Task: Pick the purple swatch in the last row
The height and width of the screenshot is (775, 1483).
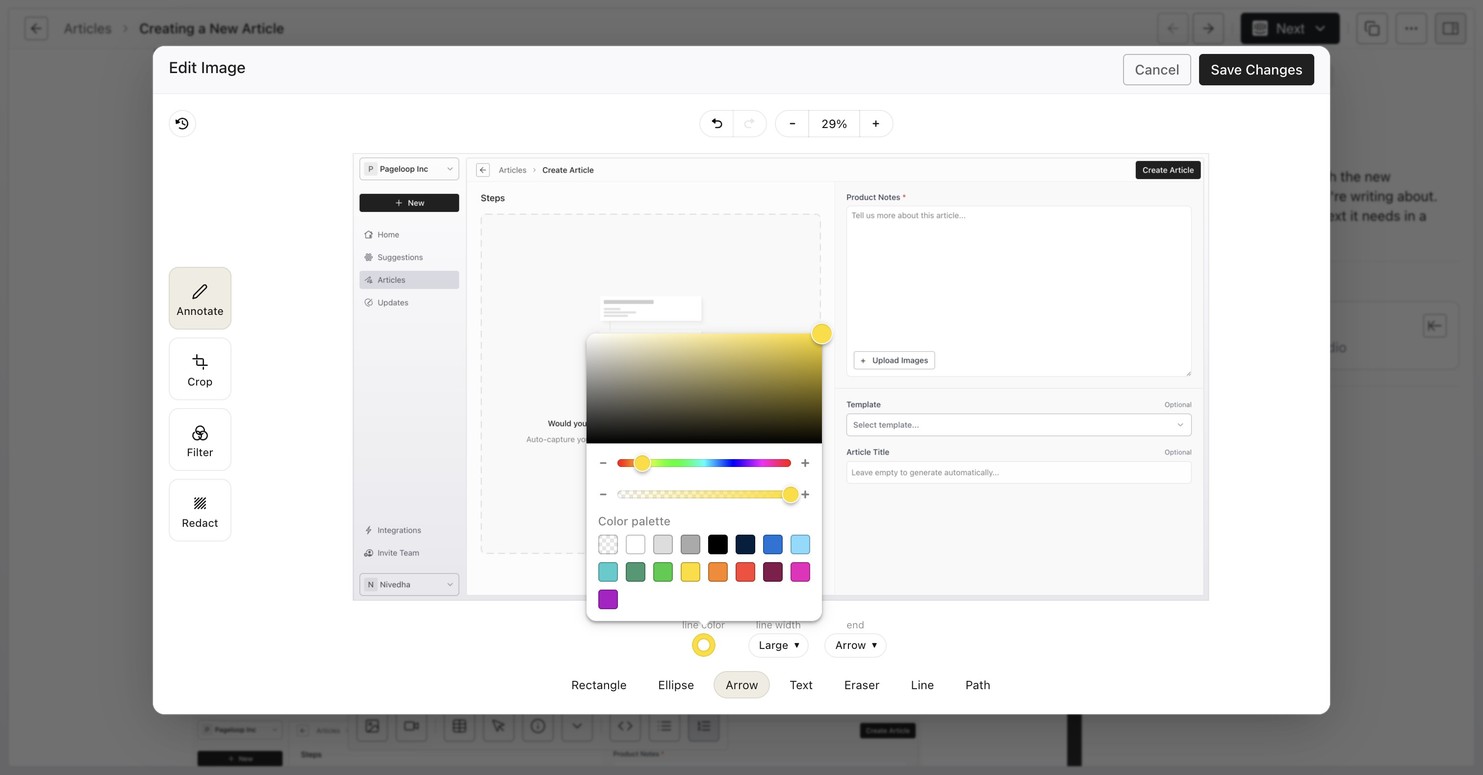Action: (608, 599)
